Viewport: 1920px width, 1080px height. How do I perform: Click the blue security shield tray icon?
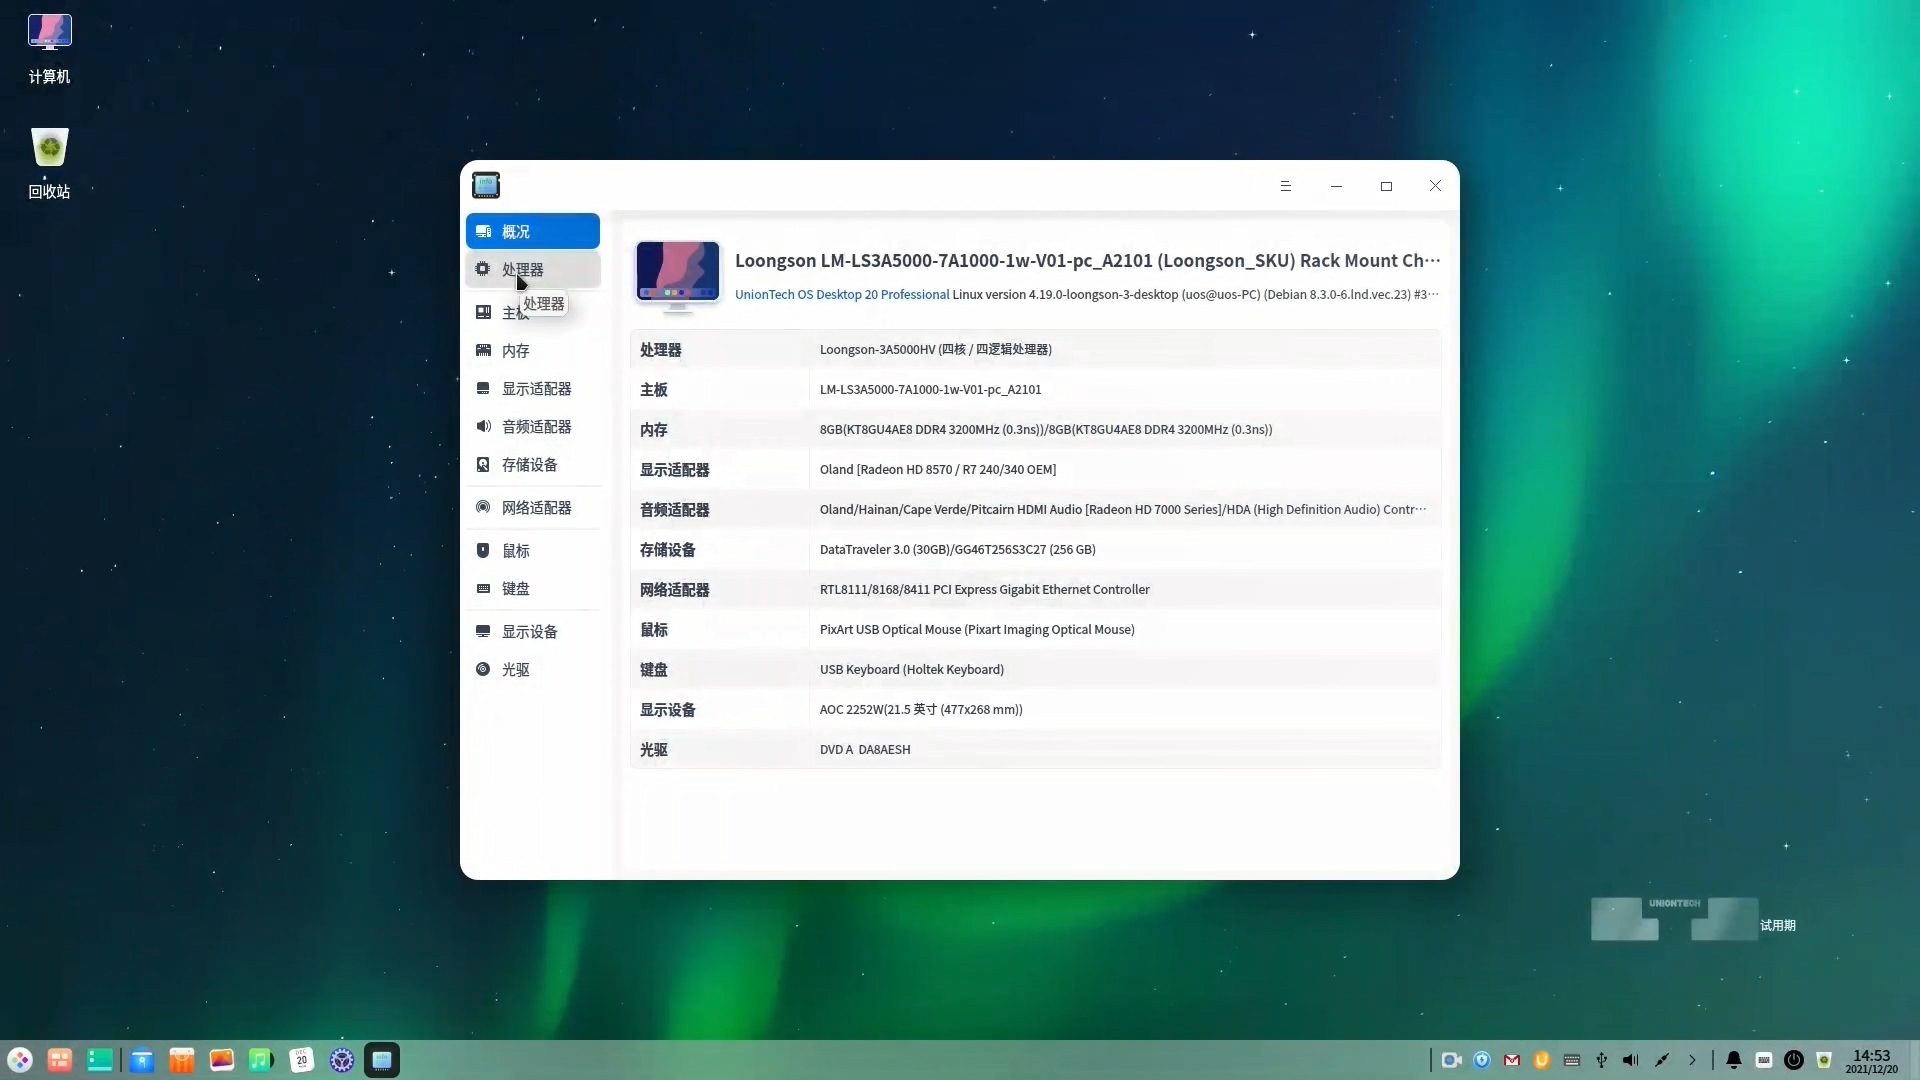[x=1482, y=1060]
